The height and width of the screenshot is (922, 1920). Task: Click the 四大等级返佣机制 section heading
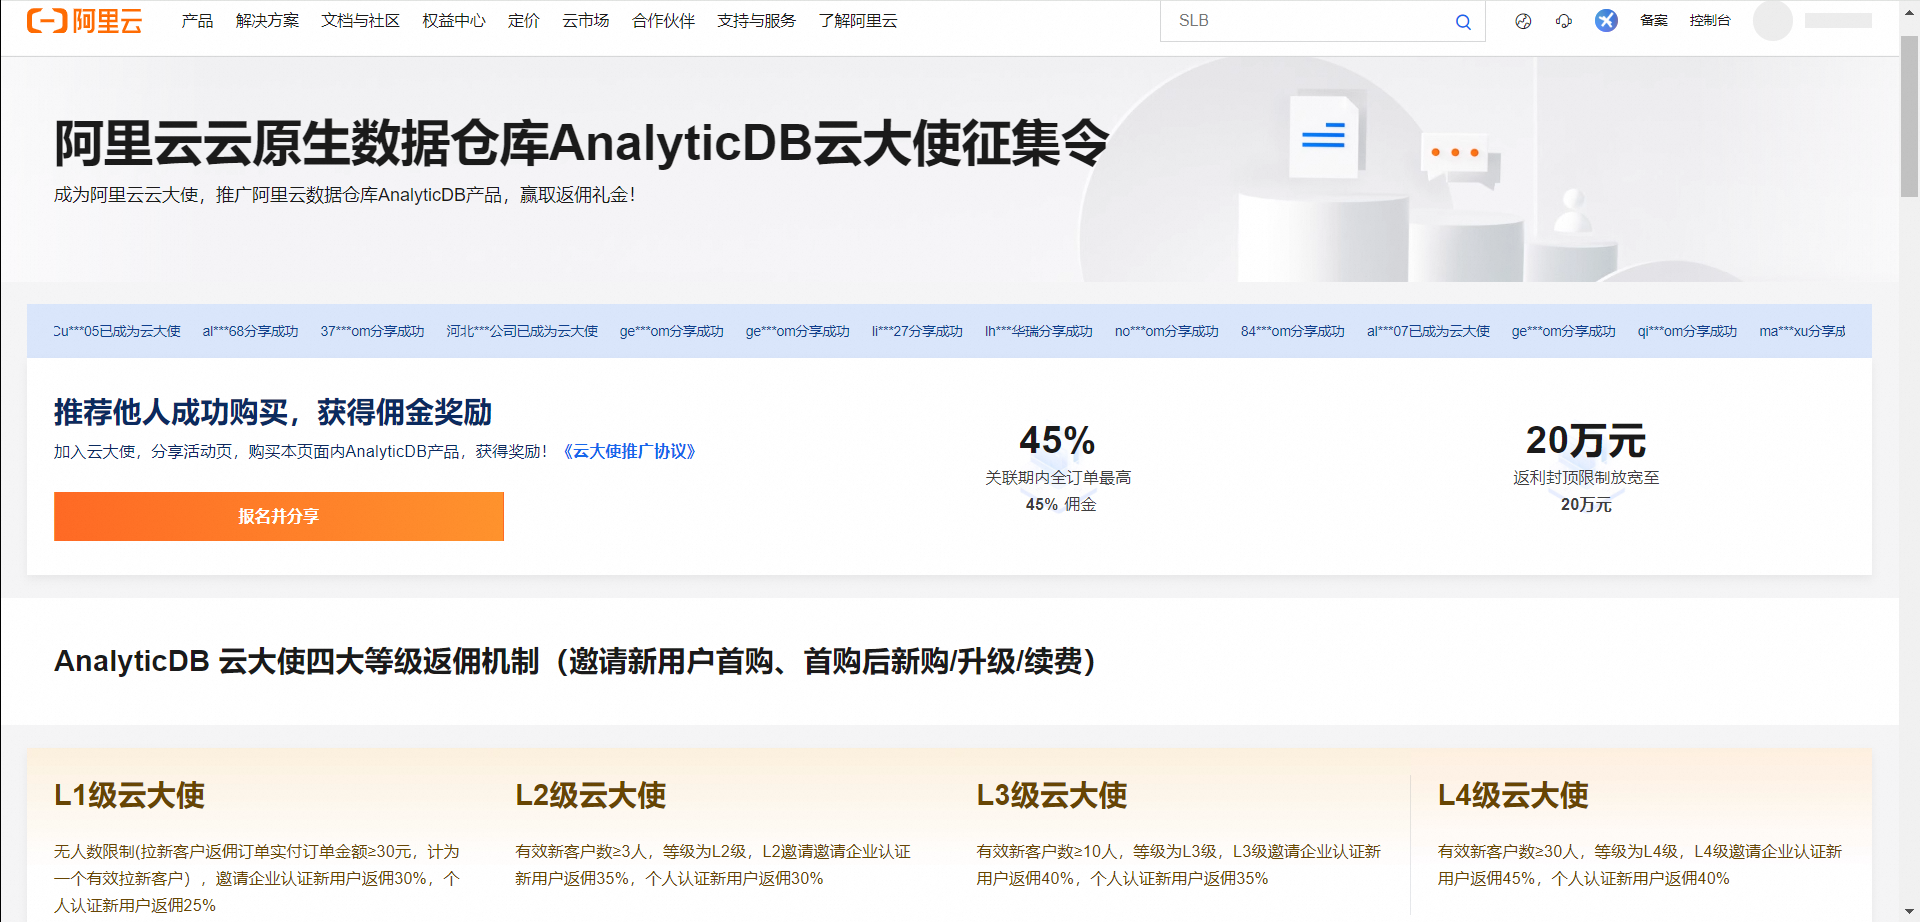[575, 661]
